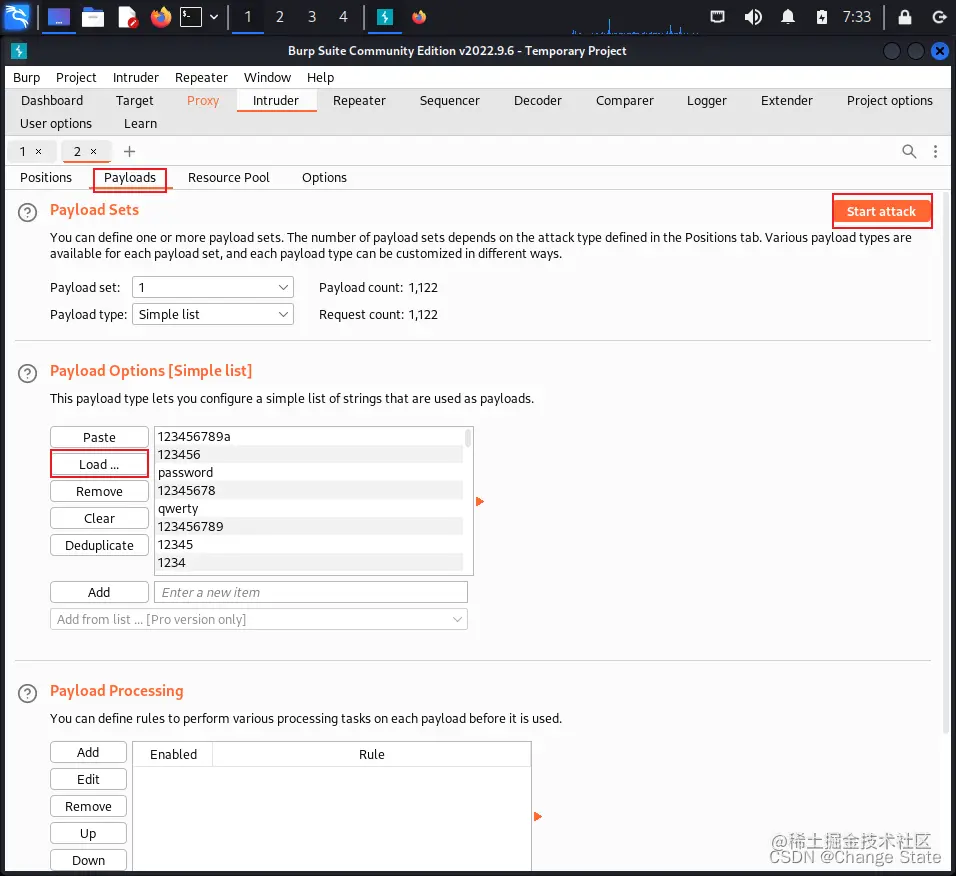Add a new Intruder tab with plus
Viewport: 956px width, 876px height.
129,151
